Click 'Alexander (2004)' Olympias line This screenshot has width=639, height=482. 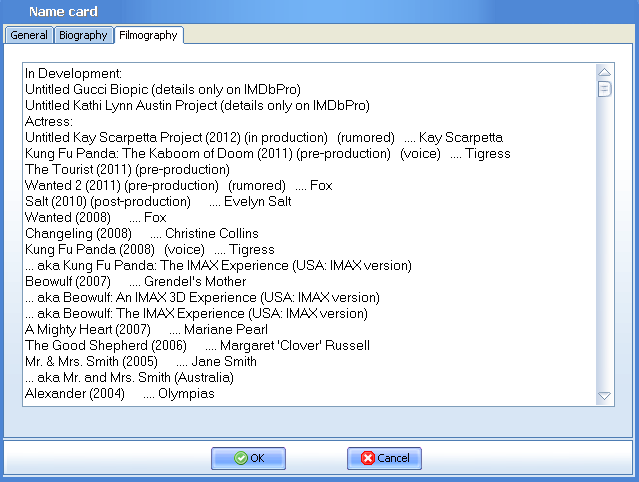[x=120, y=393]
